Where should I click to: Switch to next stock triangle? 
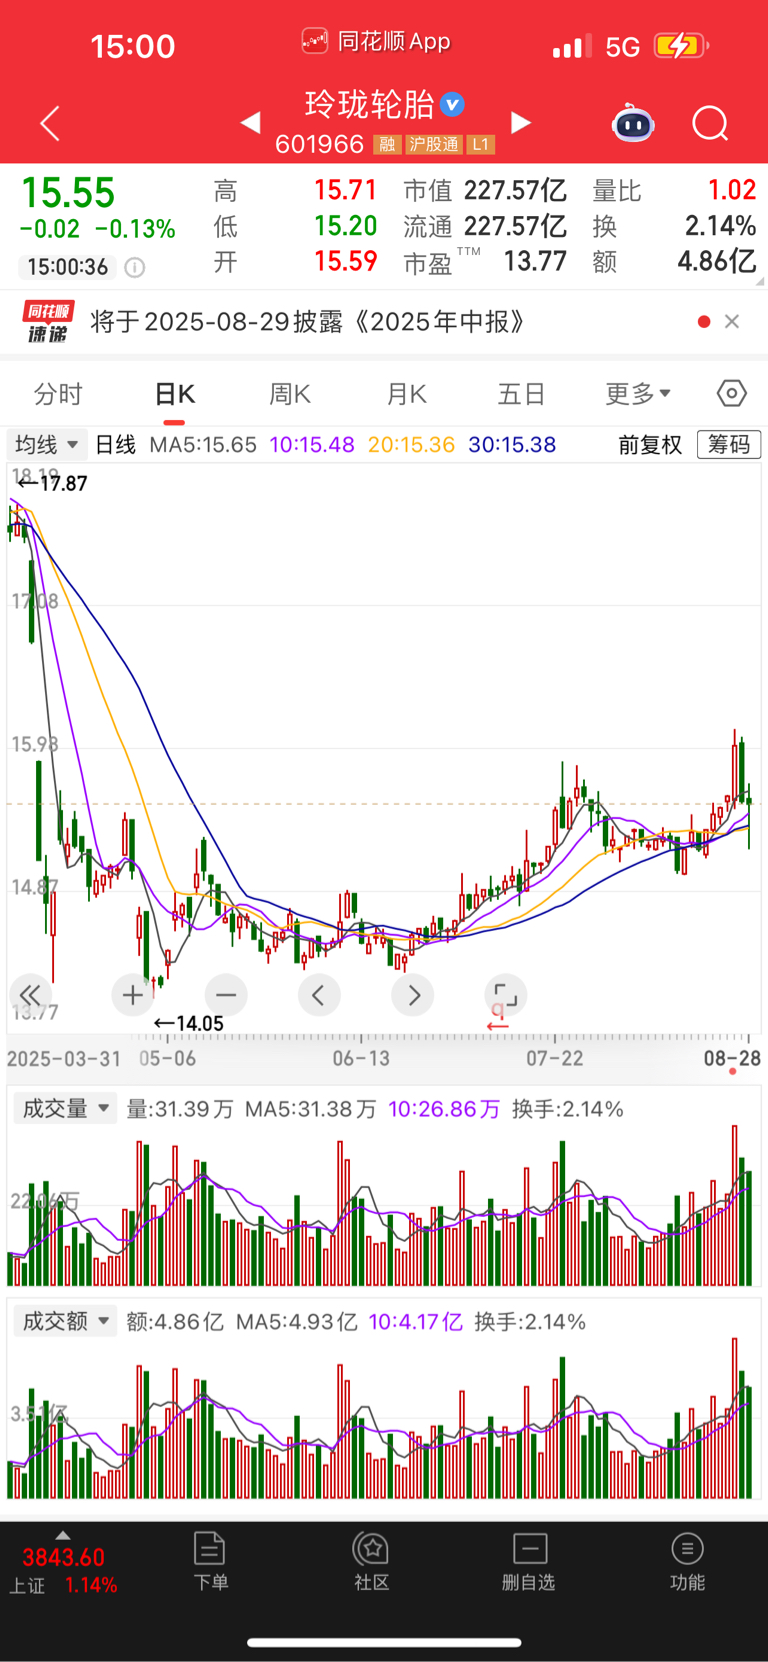pyautogui.click(x=520, y=123)
